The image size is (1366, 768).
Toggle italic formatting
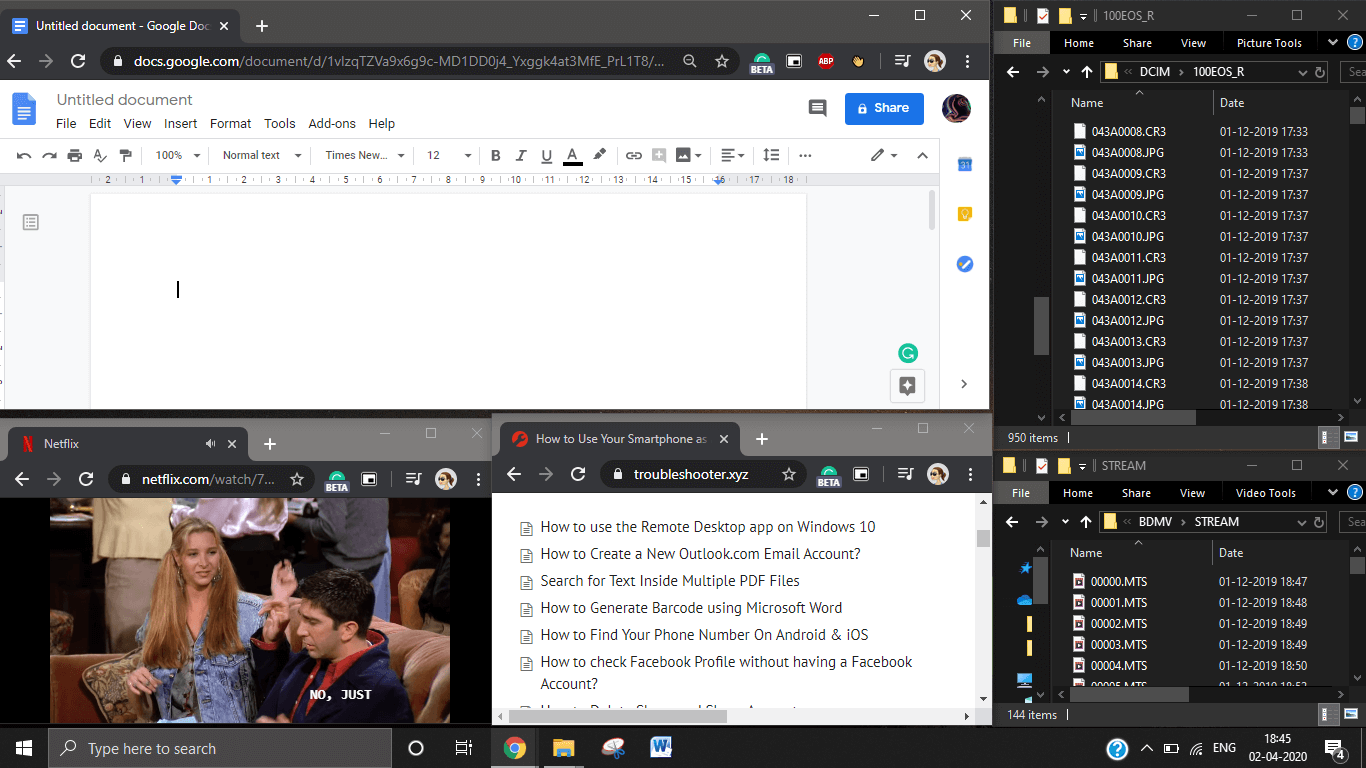coord(520,155)
